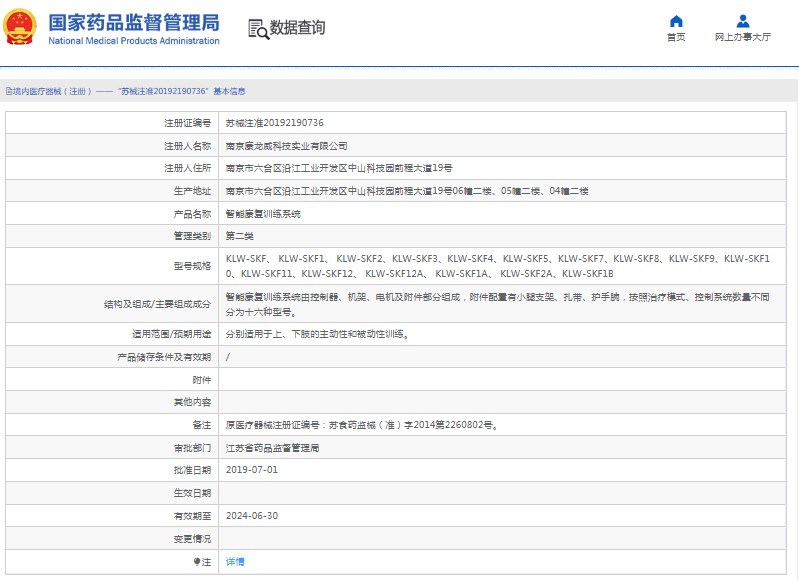Select intended use text 分别适用于上、下肢
Image resolution: width=799 pixels, height=581 pixels.
coord(317,334)
